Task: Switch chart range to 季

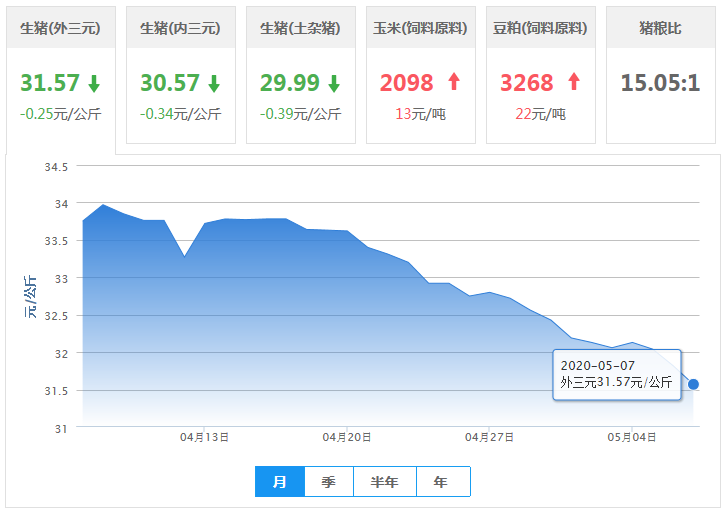Action: pos(329,482)
